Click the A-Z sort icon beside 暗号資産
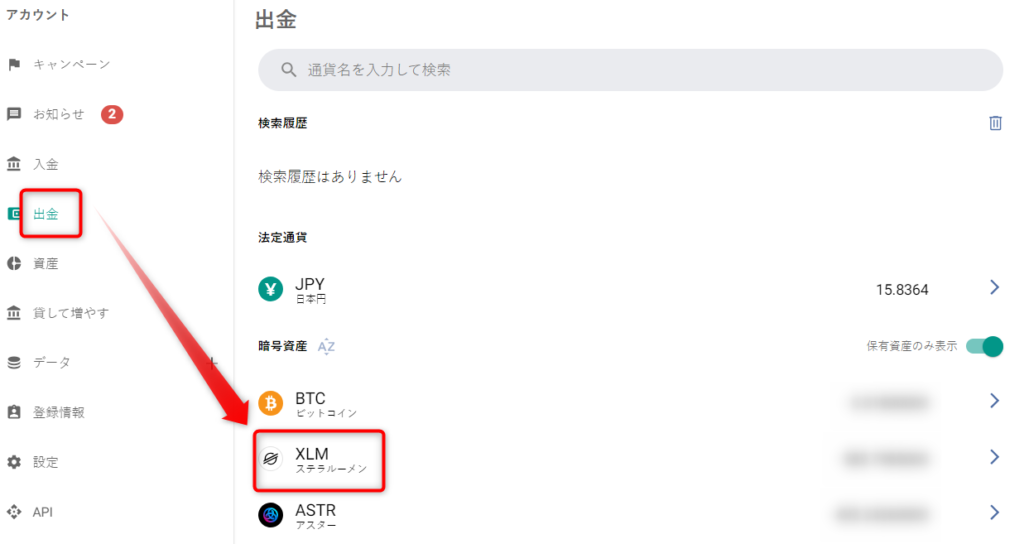 coord(326,347)
